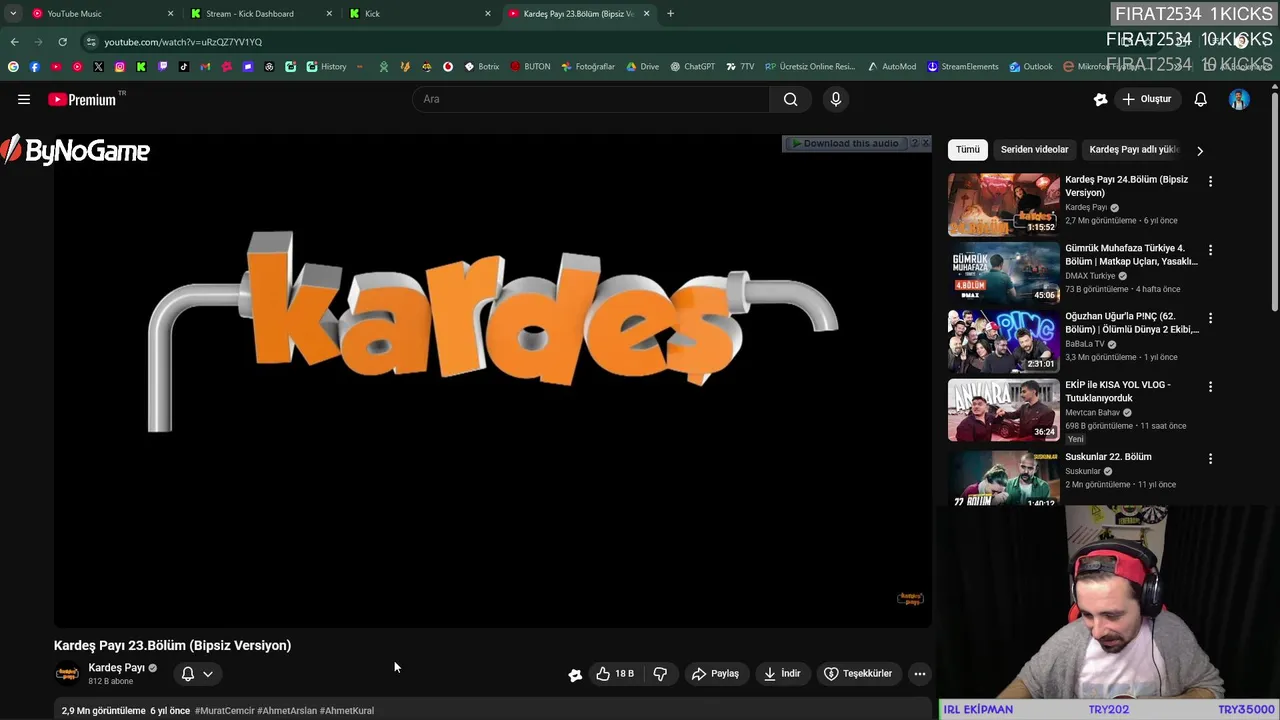Open the Outlook bookmark
This screenshot has height=720, width=1280.
tap(1030, 67)
